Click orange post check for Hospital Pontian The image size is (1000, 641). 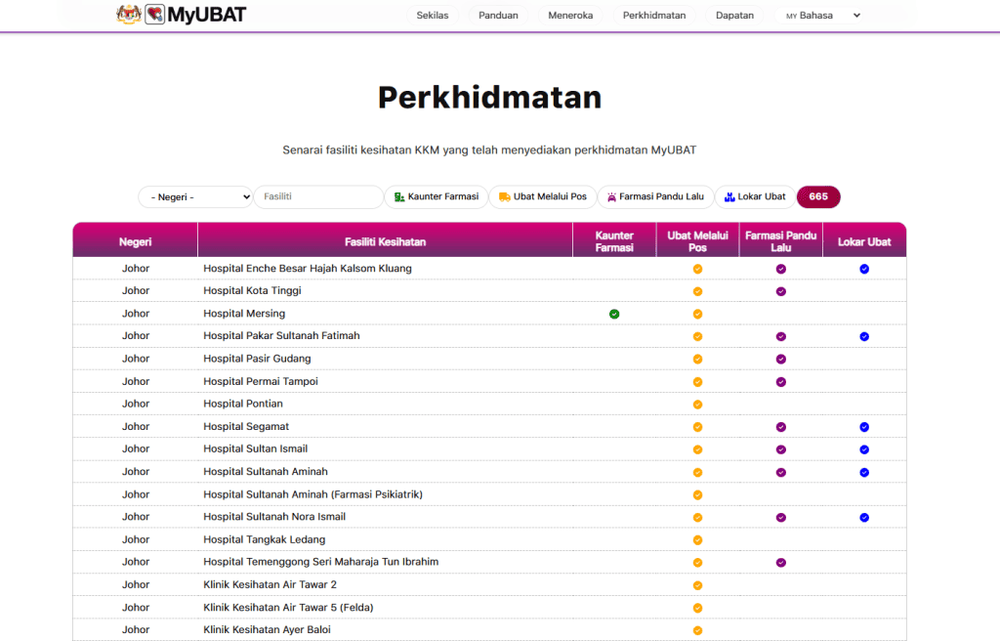point(698,404)
